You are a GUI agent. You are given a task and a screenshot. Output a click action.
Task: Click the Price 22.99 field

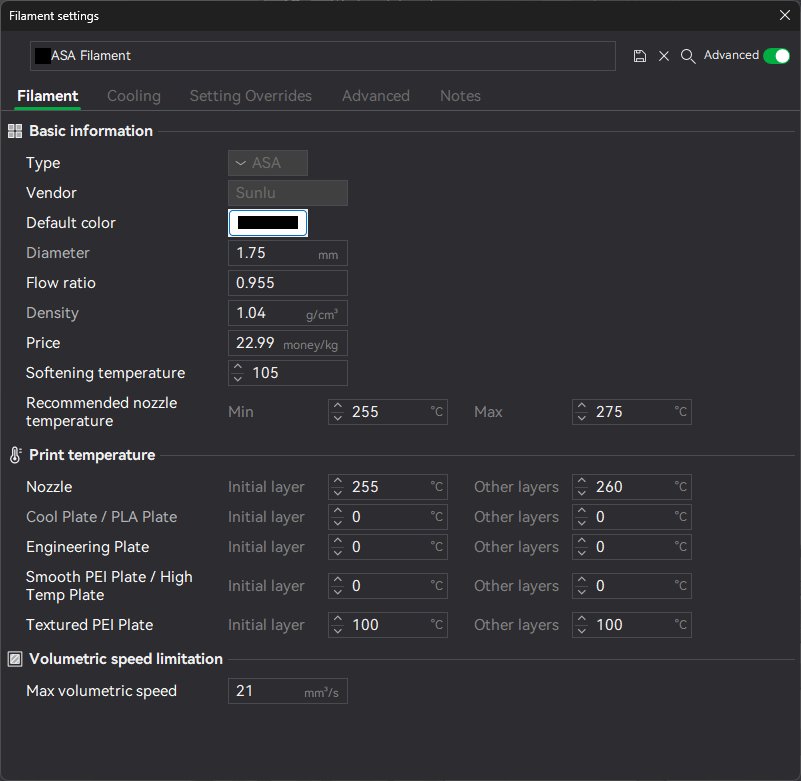(x=288, y=343)
